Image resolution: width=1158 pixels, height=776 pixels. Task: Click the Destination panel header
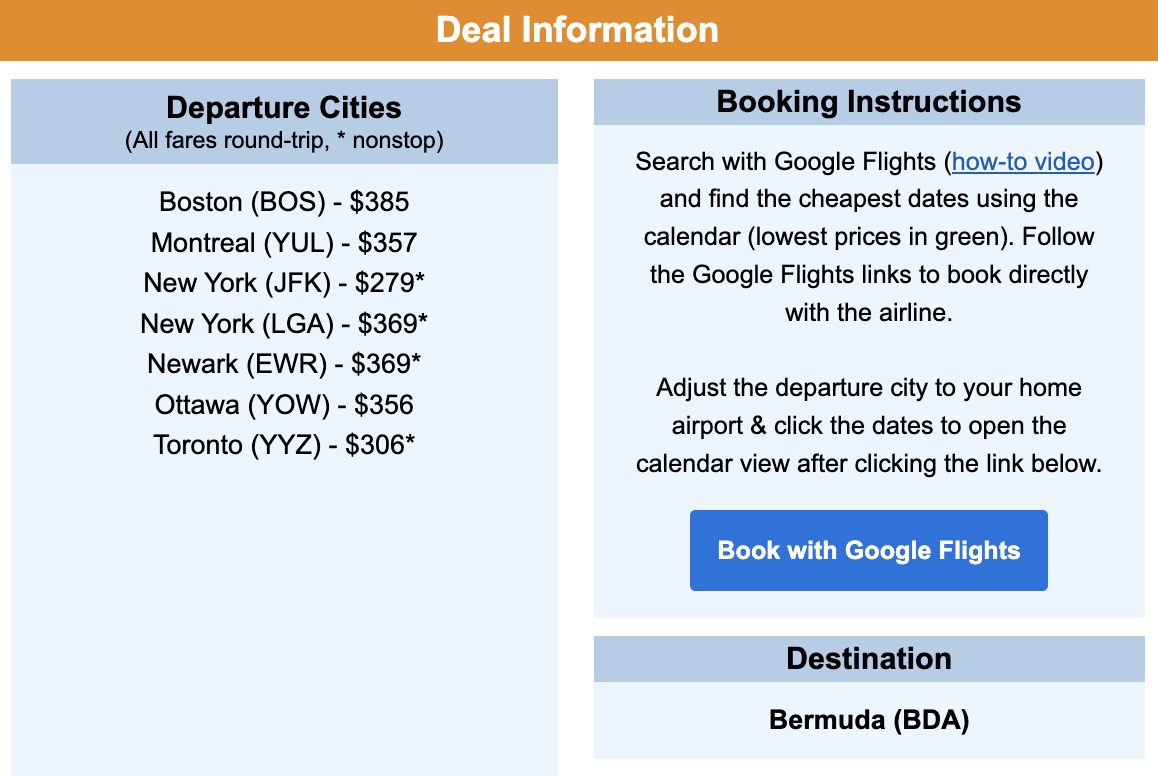868,658
